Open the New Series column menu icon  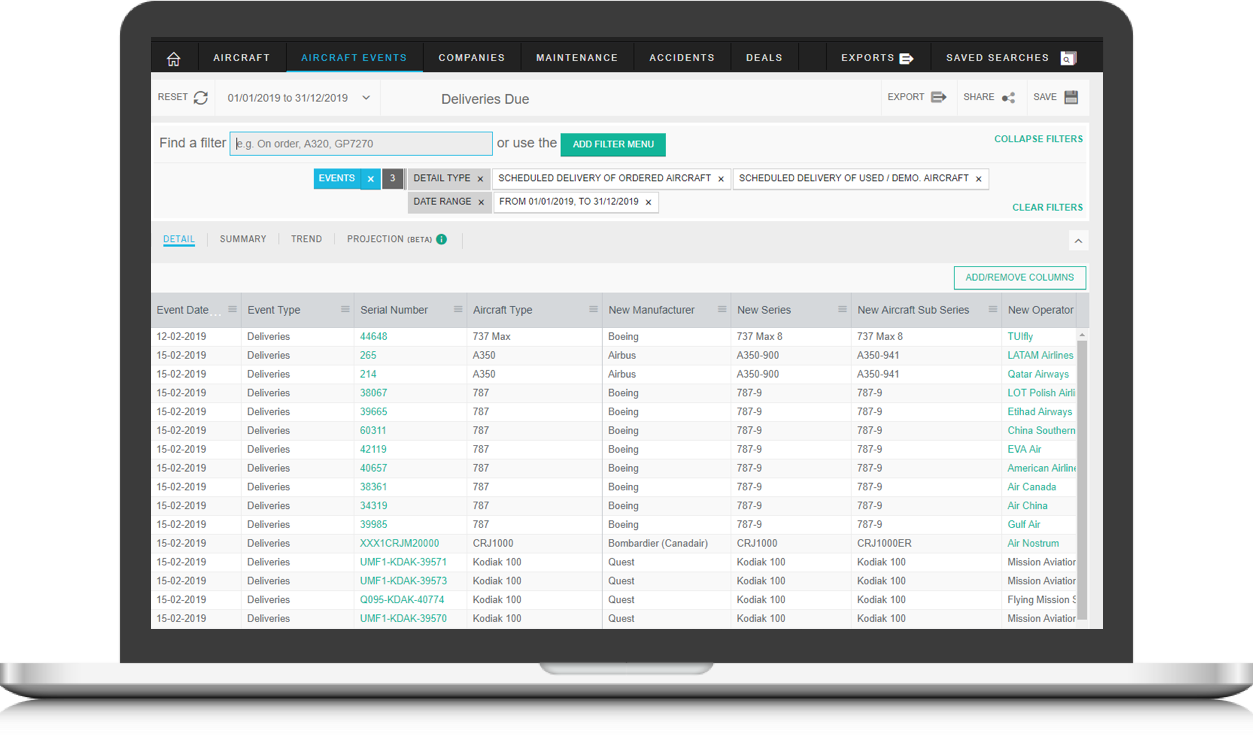pos(842,310)
